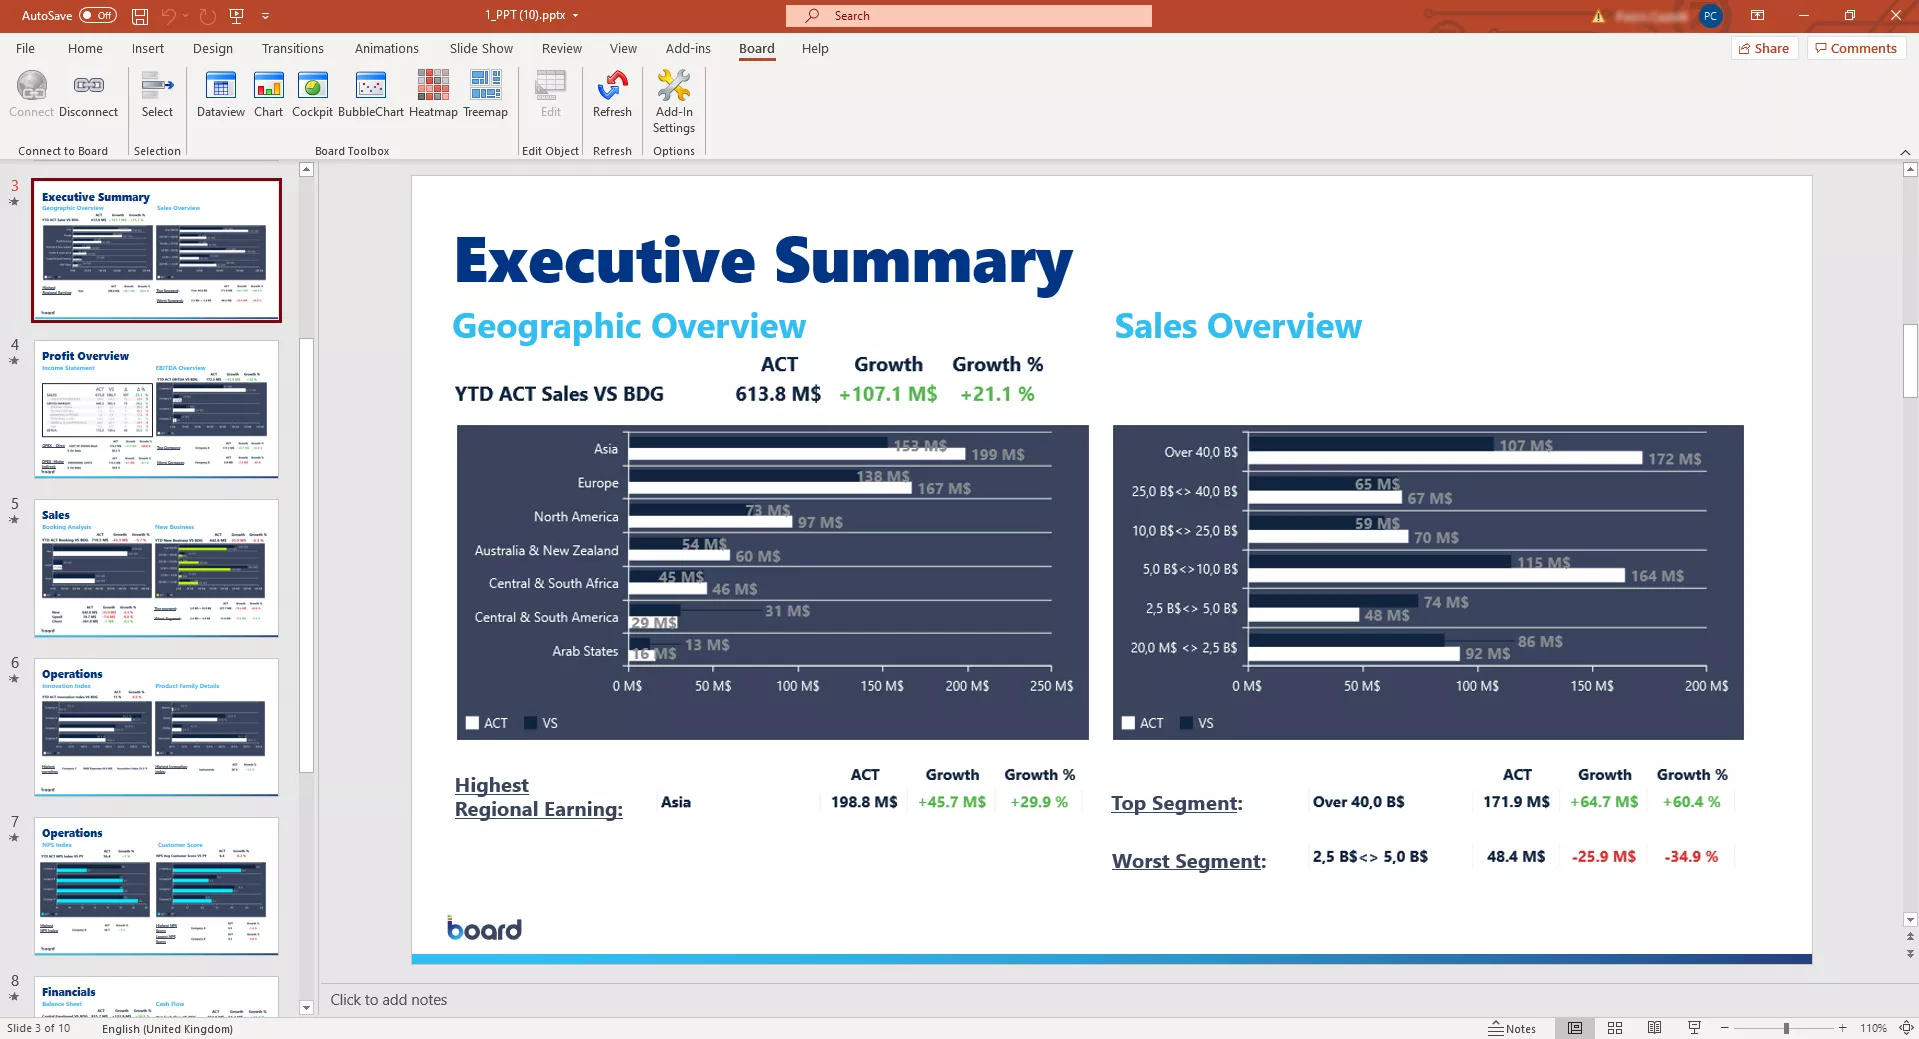
Task: Disconnect from Board
Action: click(x=88, y=95)
